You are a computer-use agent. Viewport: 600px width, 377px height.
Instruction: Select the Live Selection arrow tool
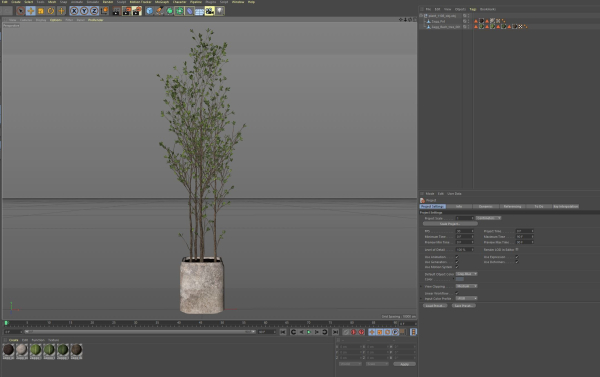21,11
